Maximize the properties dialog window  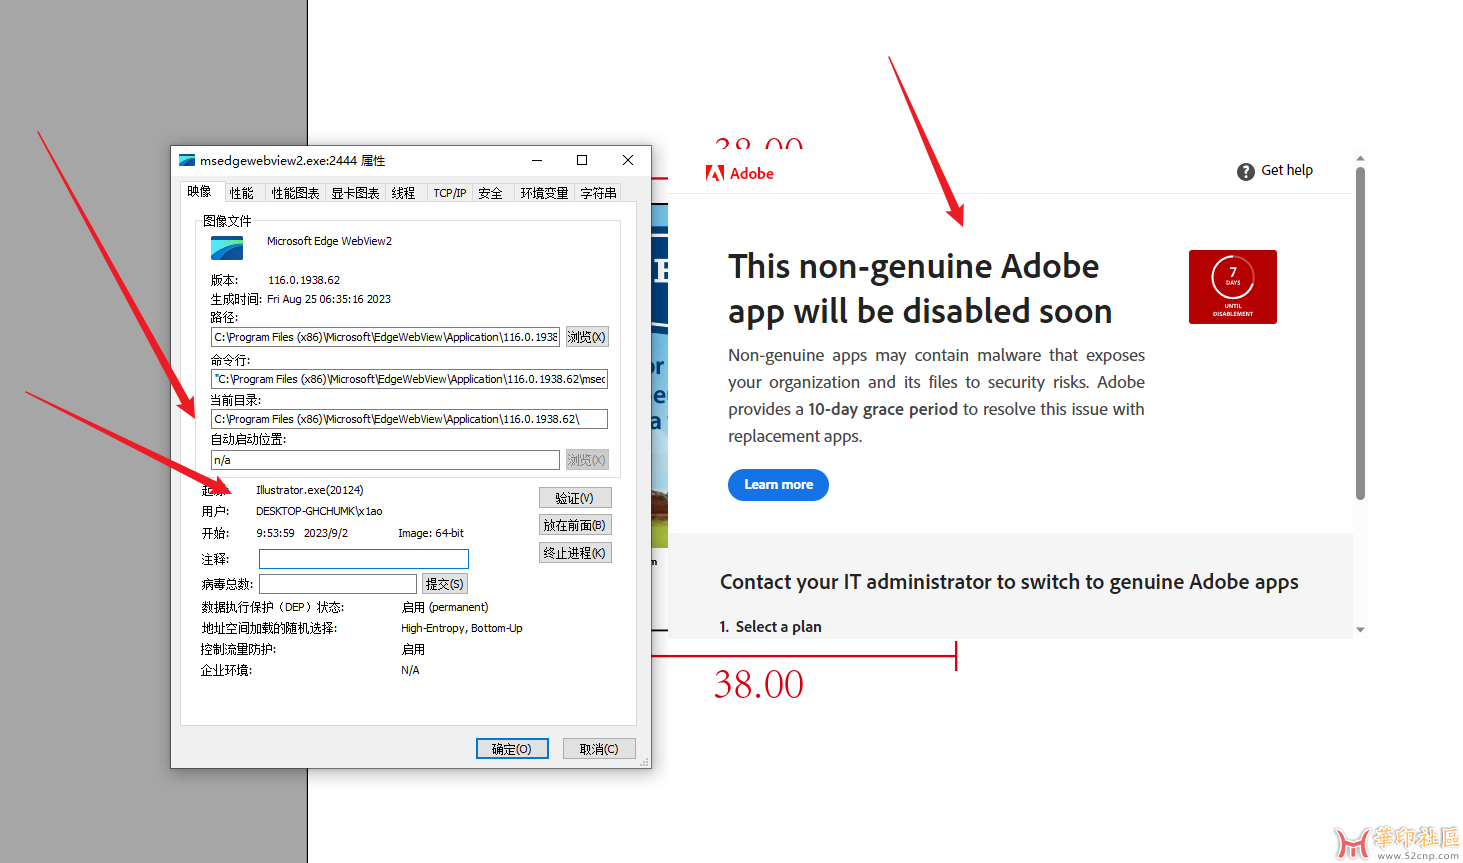582,160
